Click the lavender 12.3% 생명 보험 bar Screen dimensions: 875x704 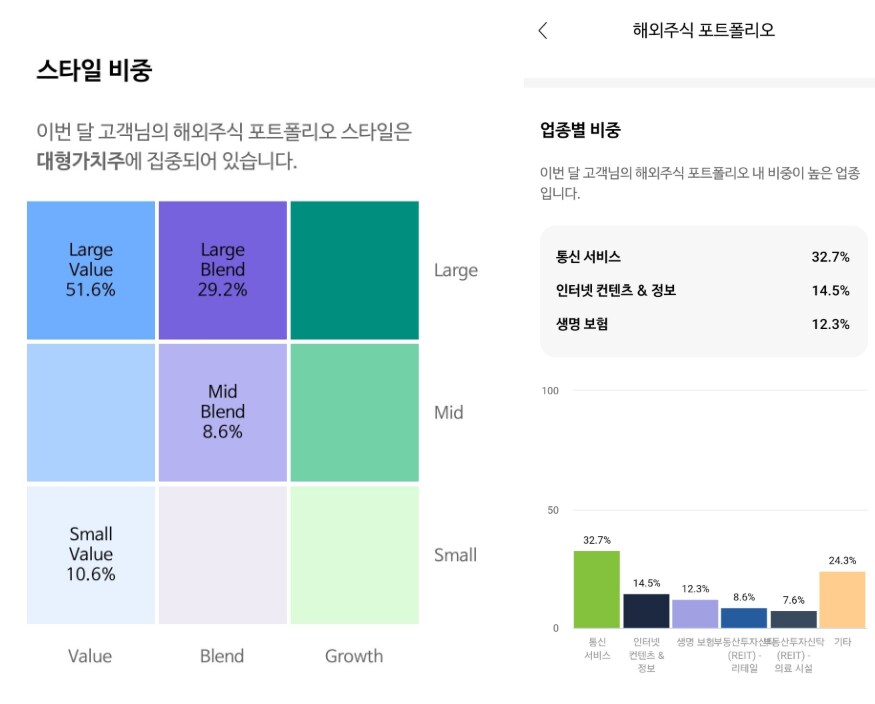pos(695,613)
